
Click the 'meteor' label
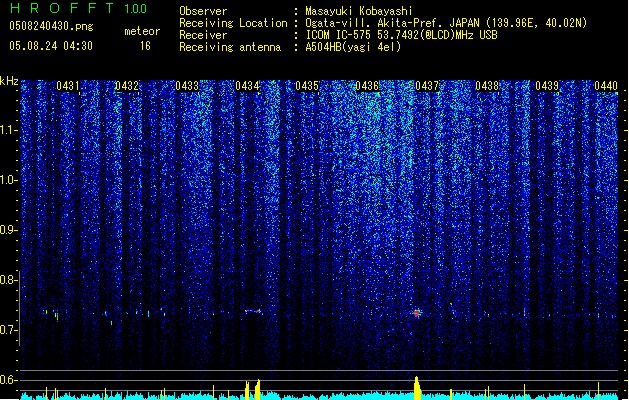tap(142, 31)
